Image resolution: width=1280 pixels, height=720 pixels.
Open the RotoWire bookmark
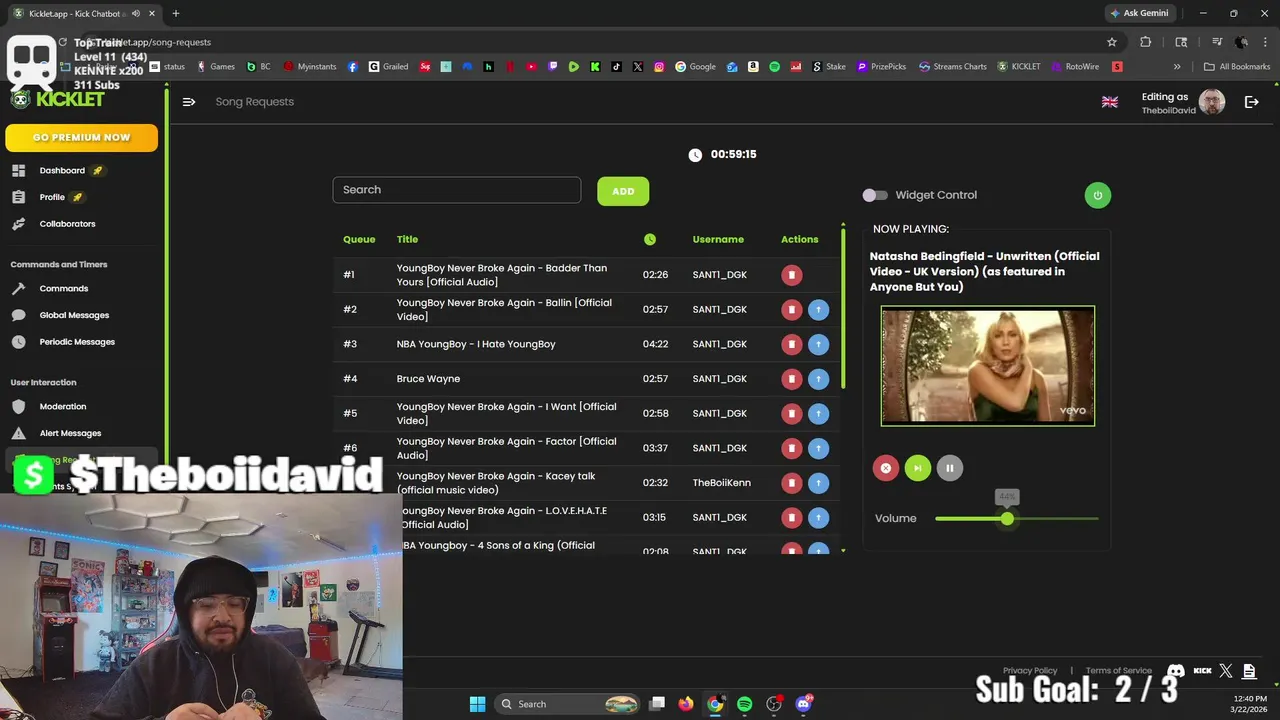coord(1074,67)
